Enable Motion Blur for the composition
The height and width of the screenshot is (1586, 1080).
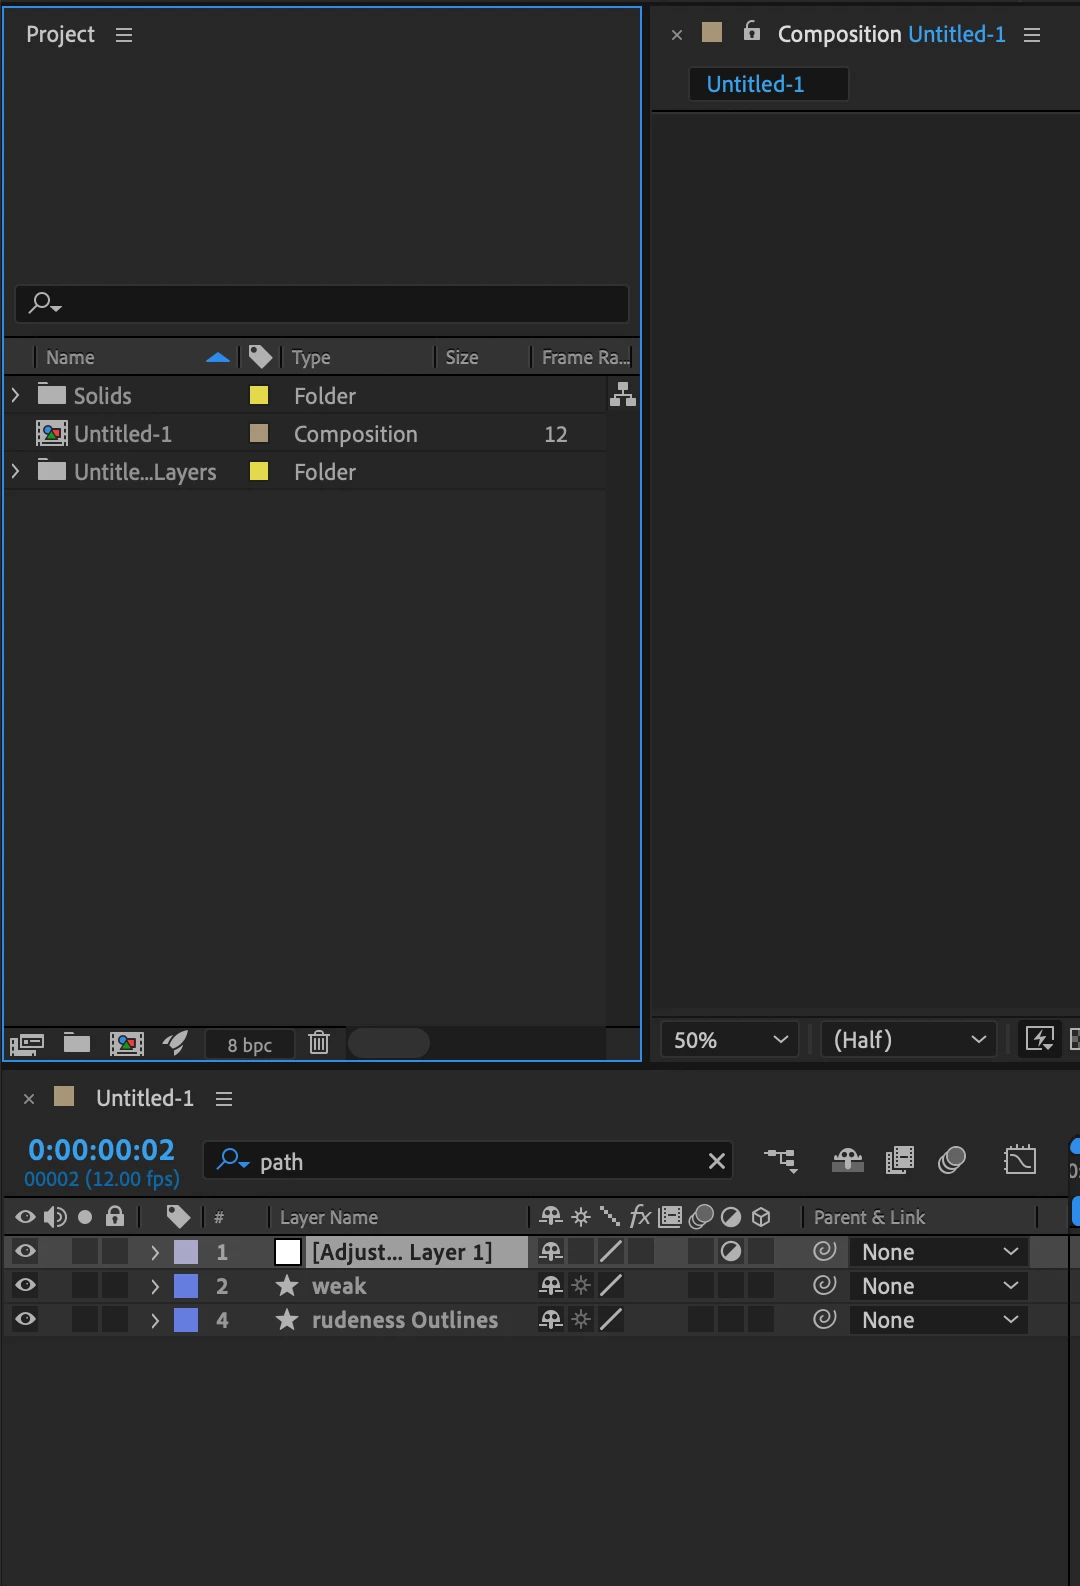pyautogui.click(x=952, y=1160)
